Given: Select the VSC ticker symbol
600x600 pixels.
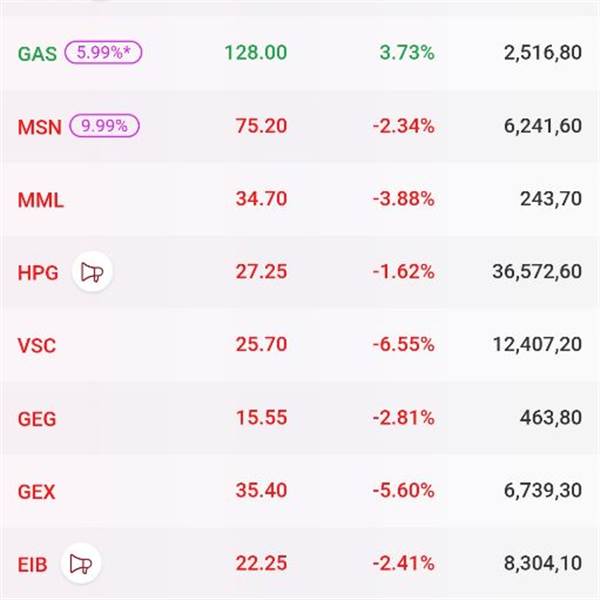Looking at the screenshot, I should coord(37,346).
